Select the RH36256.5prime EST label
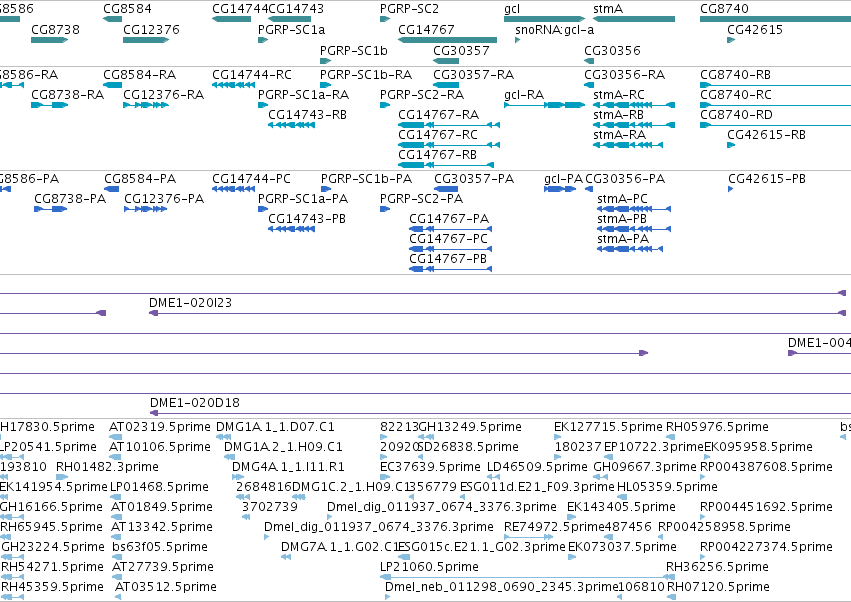The height and width of the screenshot is (602, 851). pyautogui.click(x=717, y=567)
